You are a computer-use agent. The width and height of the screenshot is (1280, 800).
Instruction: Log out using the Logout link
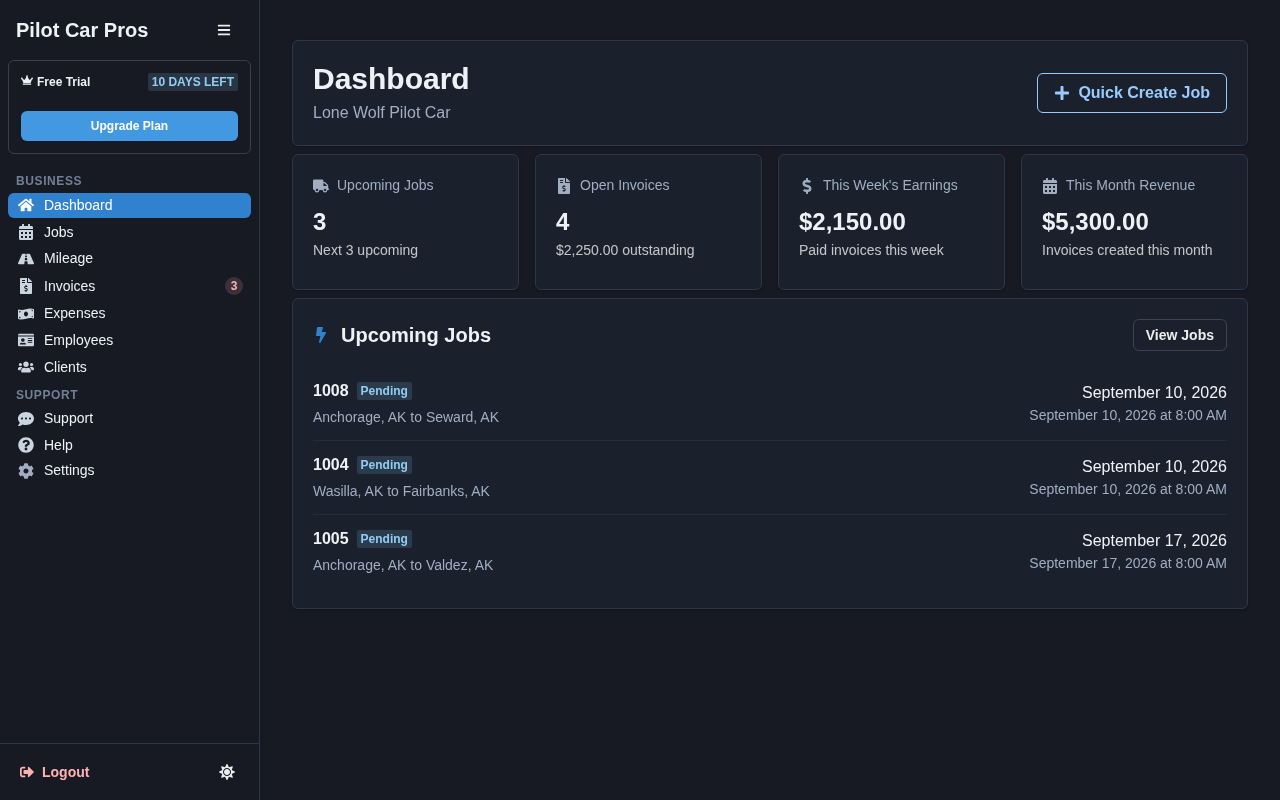click(55, 772)
